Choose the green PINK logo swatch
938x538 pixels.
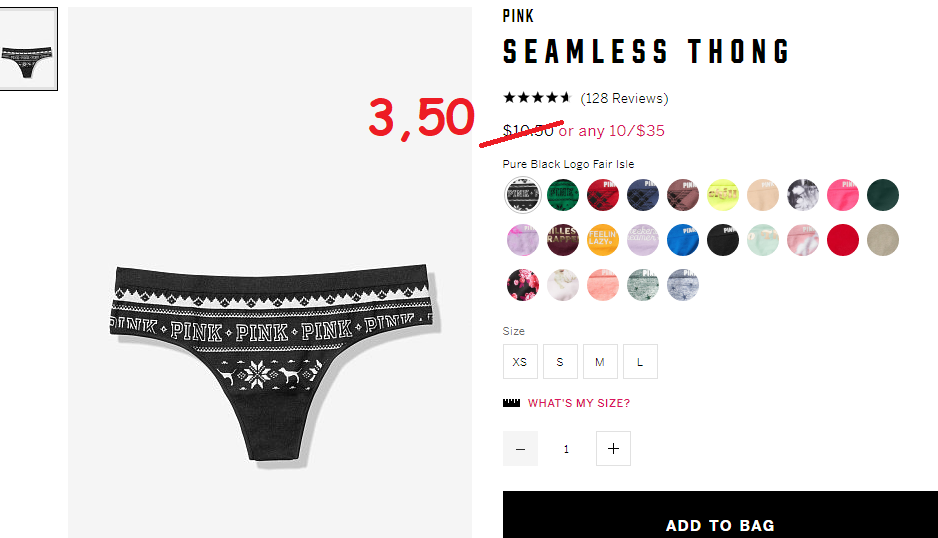(x=562, y=194)
